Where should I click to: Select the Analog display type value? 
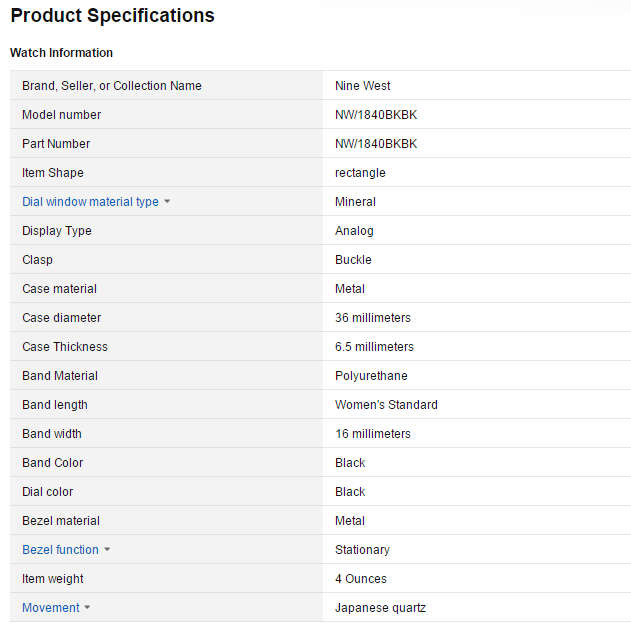tap(354, 231)
